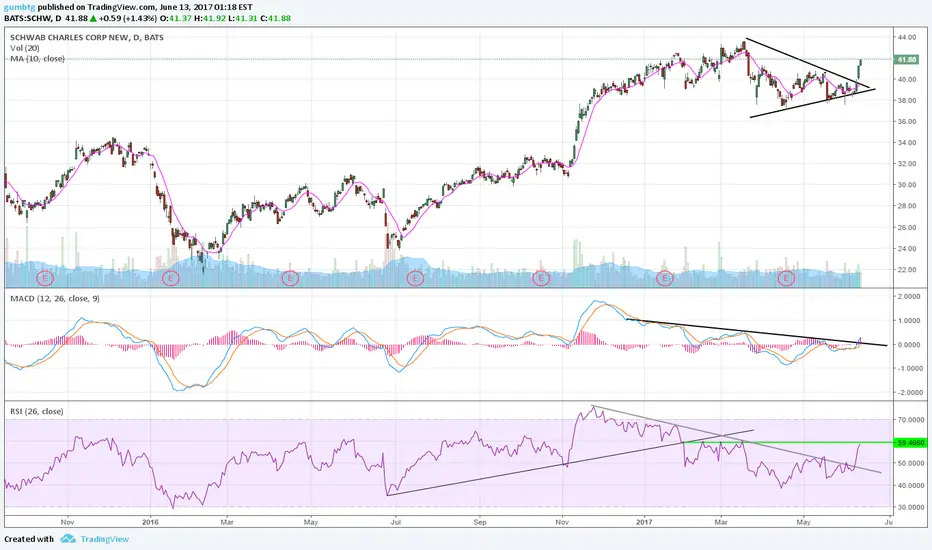Open the gumbtg author profile link
The width and height of the screenshot is (932, 550).
(19, 8)
